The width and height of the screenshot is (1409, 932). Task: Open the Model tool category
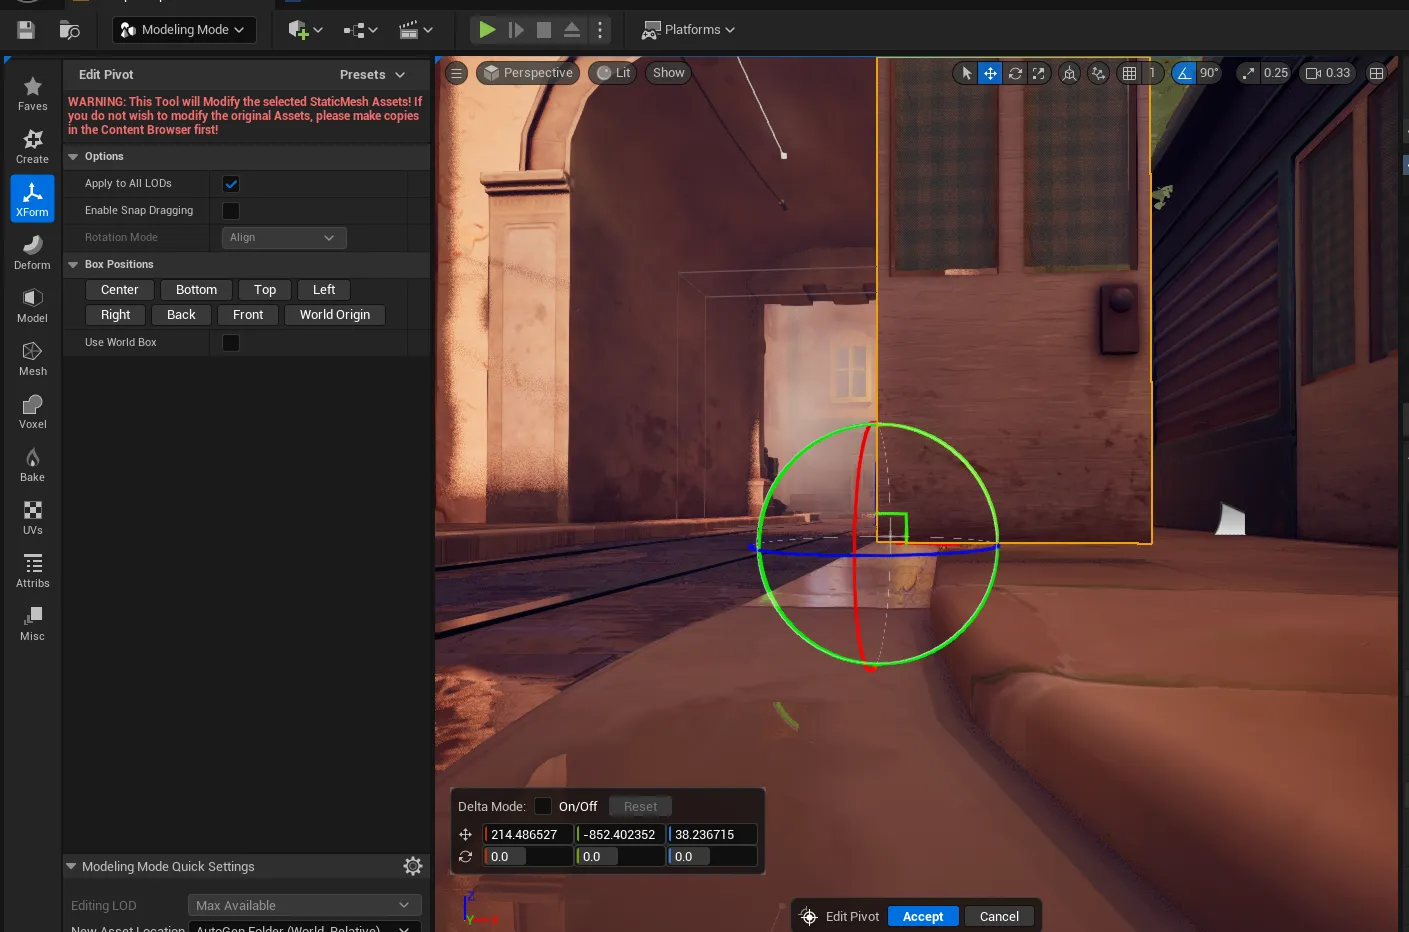coord(32,305)
